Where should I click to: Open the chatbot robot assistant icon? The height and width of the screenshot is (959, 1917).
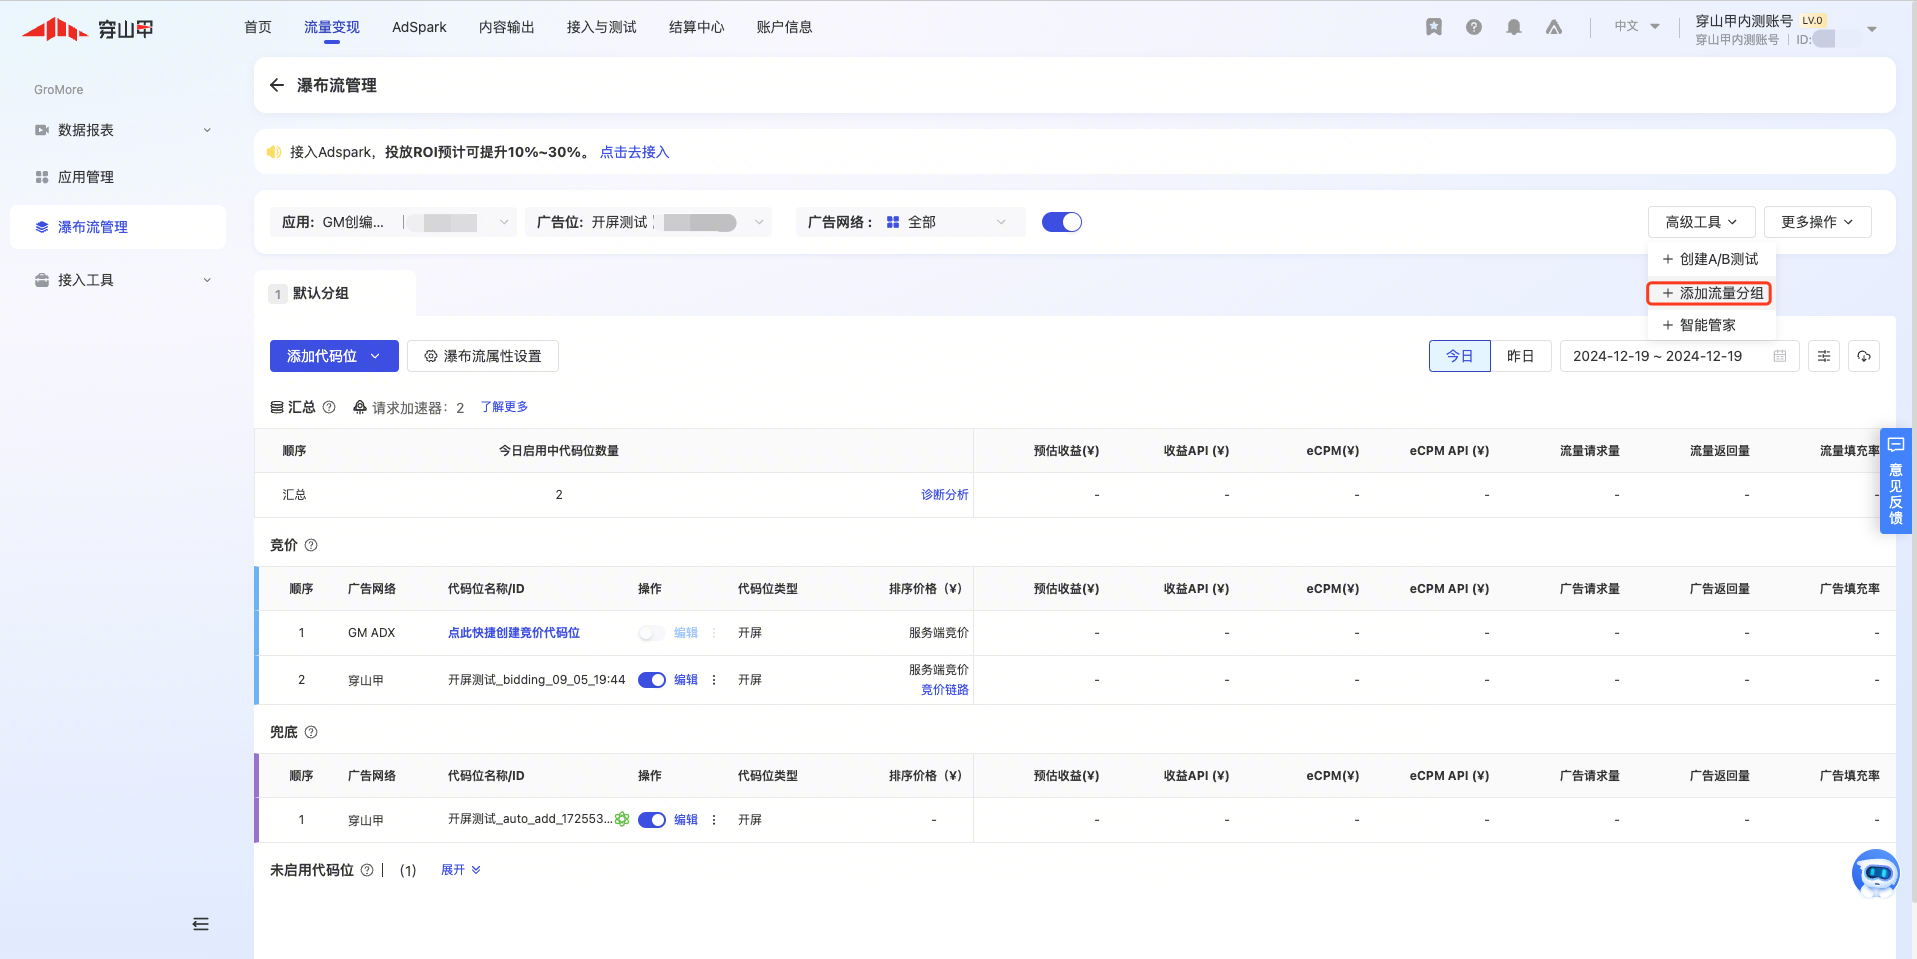(x=1875, y=873)
